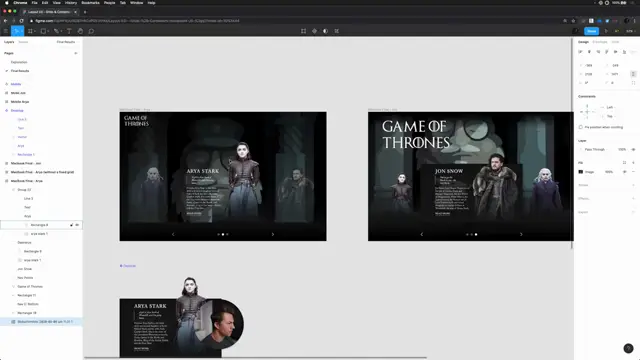Screen dimensions: 640x360
Task: Click the browser back button
Action: (x=5, y=21)
